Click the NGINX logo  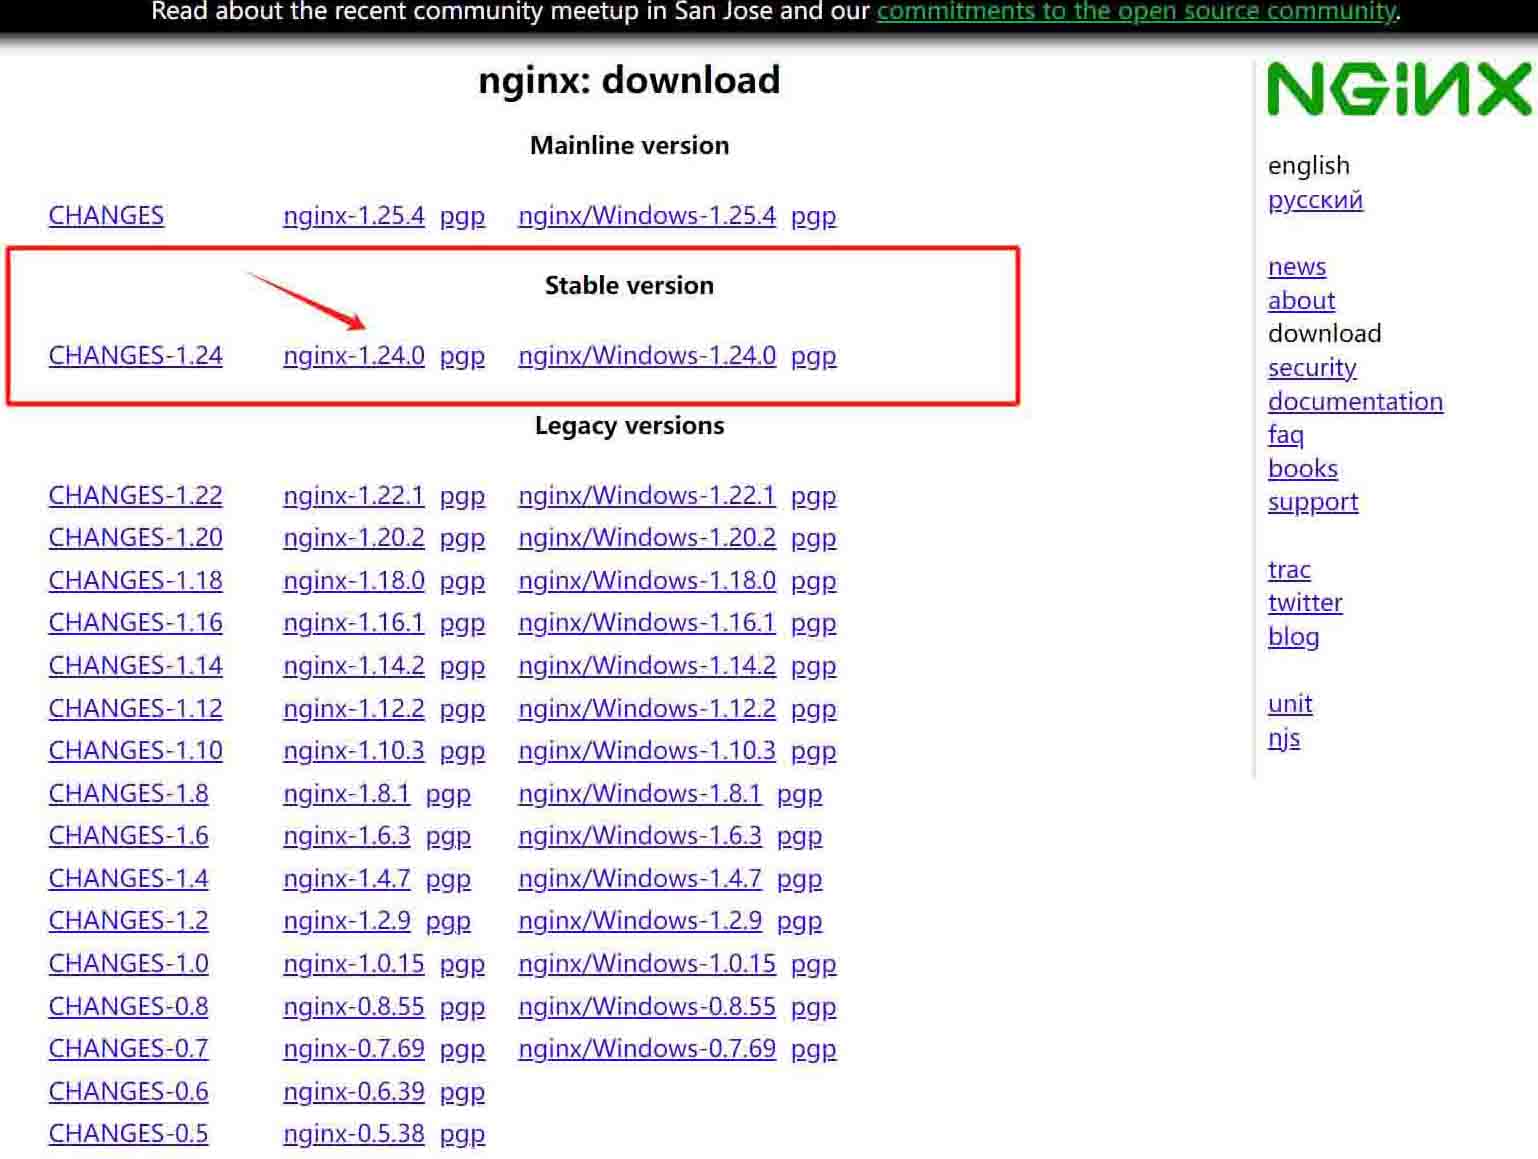pyautogui.click(x=1399, y=89)
